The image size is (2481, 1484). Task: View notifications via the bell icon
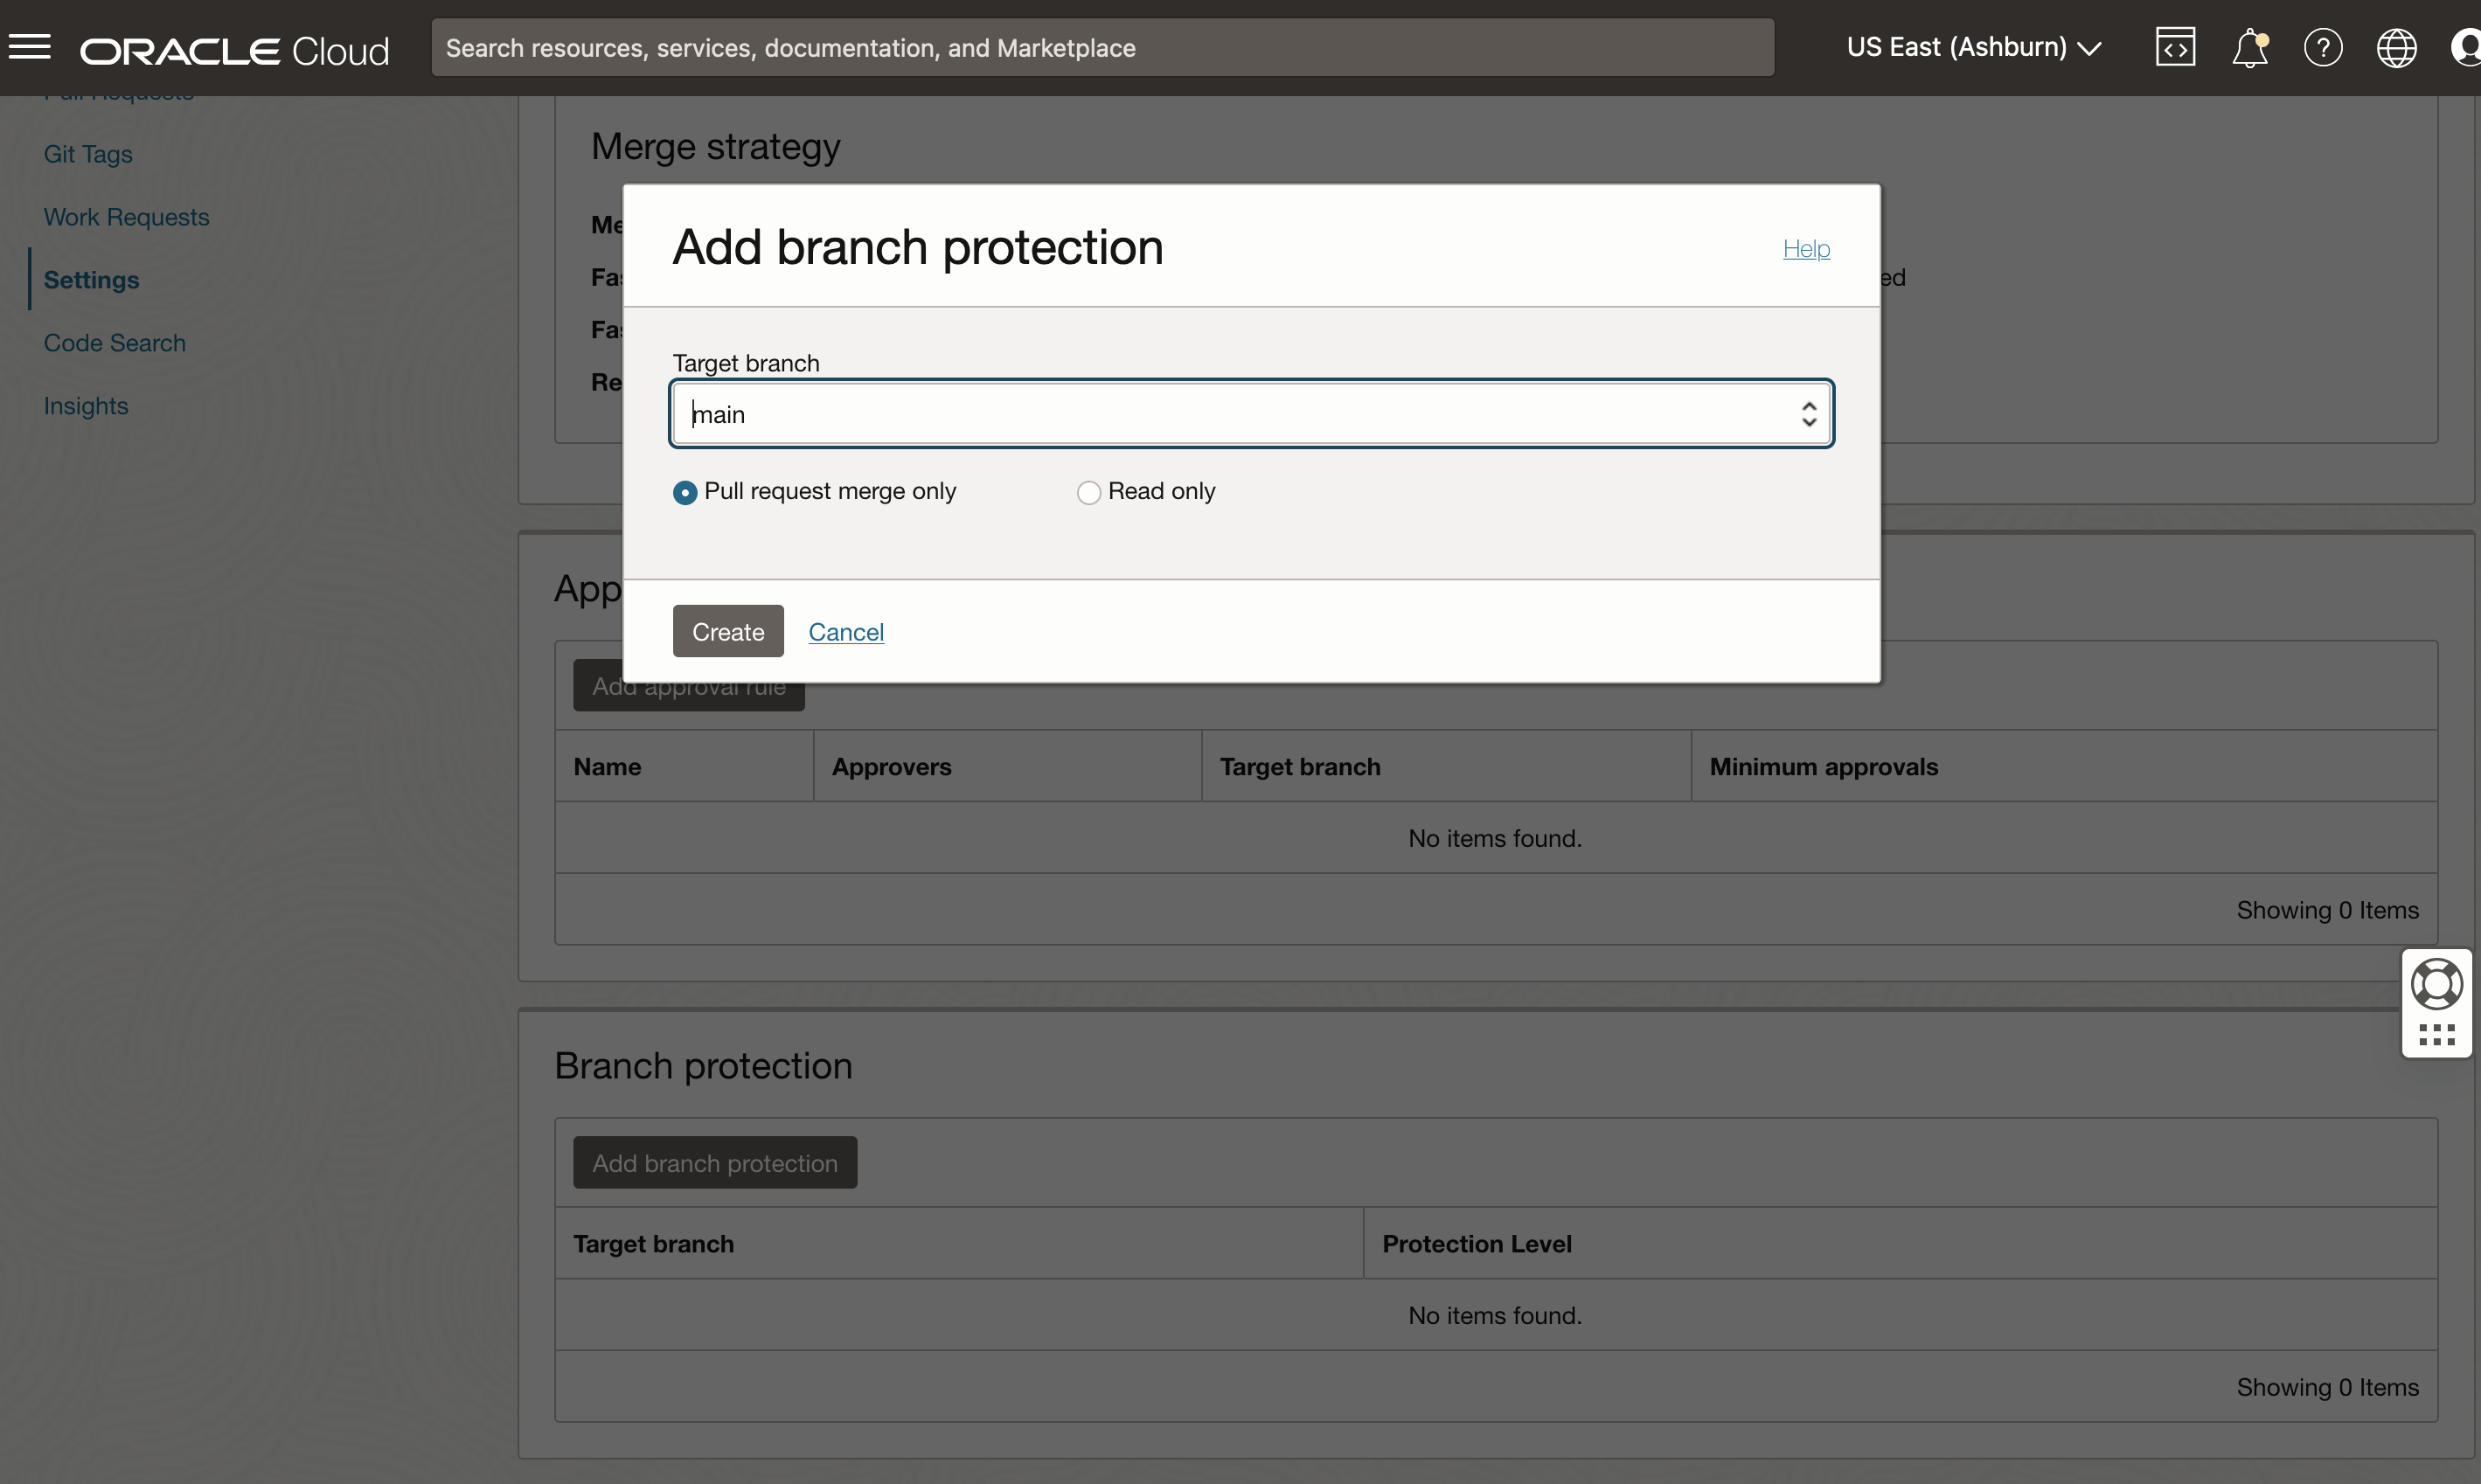coord(2249,47)
